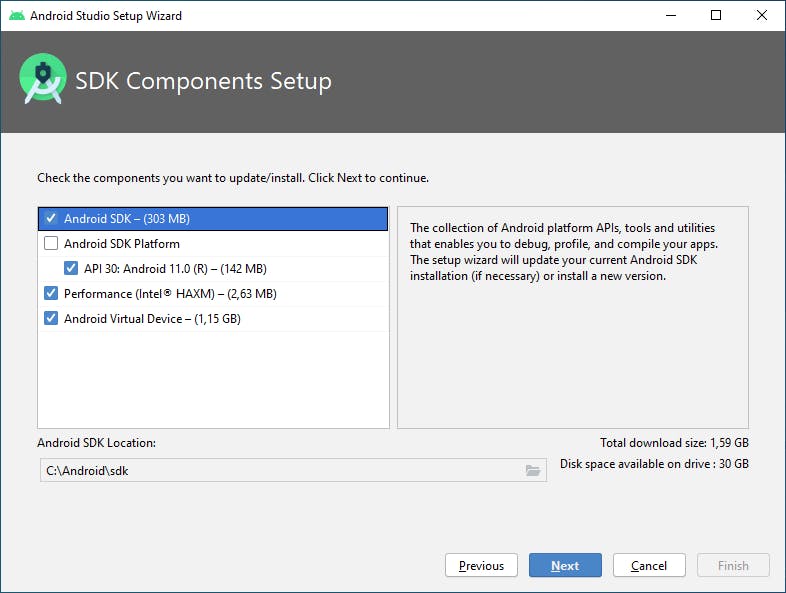The width and height of the screenshot is (786, 593).
Task: Go back with the Previous button
Action: tap(481, 565)
